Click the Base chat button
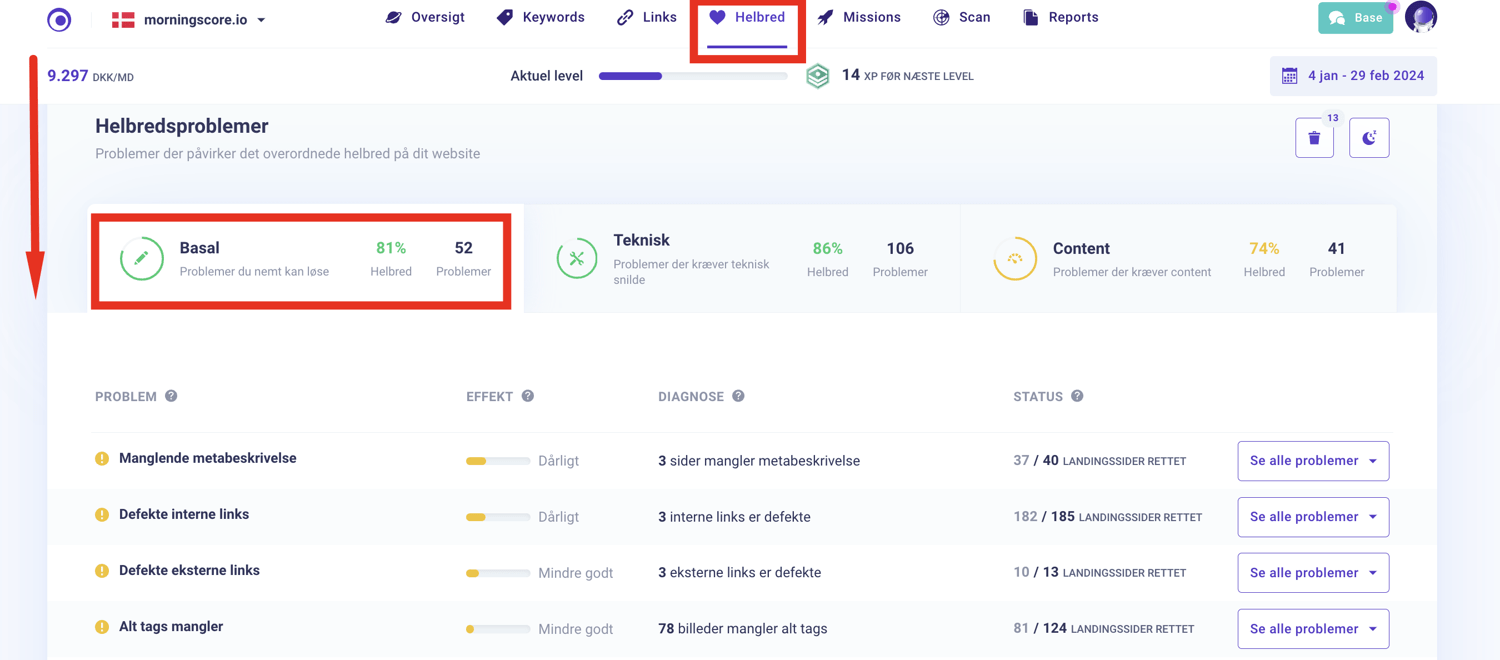This screenshot has width=1500, height=660. [x=1355, y=18]
